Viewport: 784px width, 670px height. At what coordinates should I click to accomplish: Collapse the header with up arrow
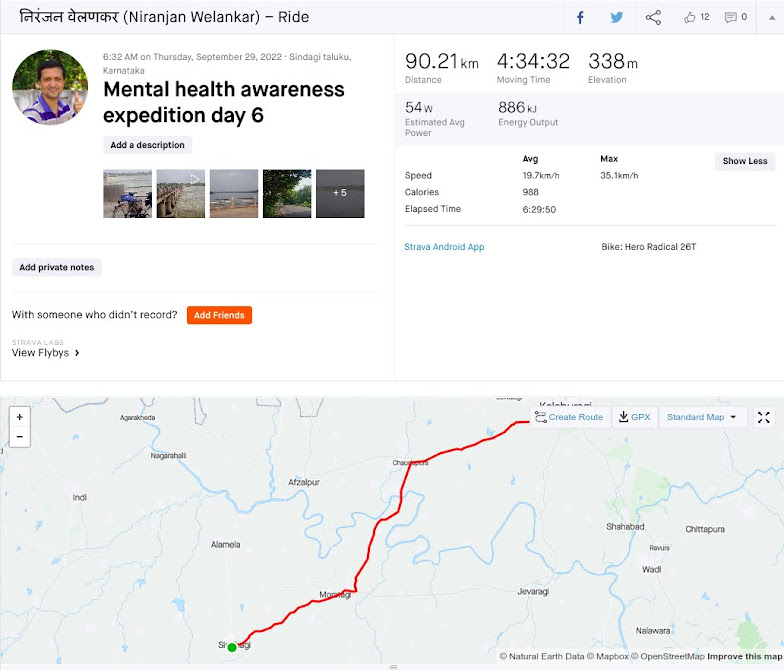pos(772,18)
